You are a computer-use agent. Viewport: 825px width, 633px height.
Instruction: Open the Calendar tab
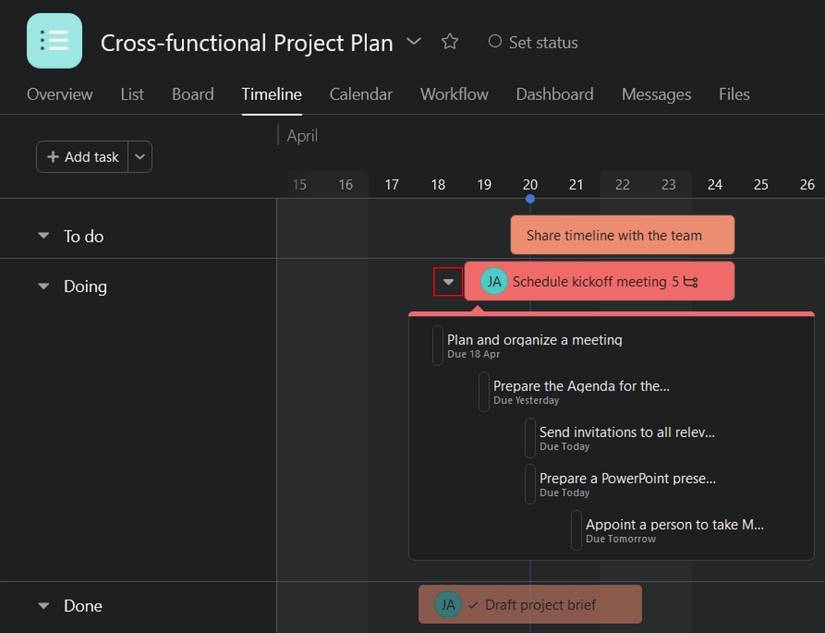click(x=361, y=94)
